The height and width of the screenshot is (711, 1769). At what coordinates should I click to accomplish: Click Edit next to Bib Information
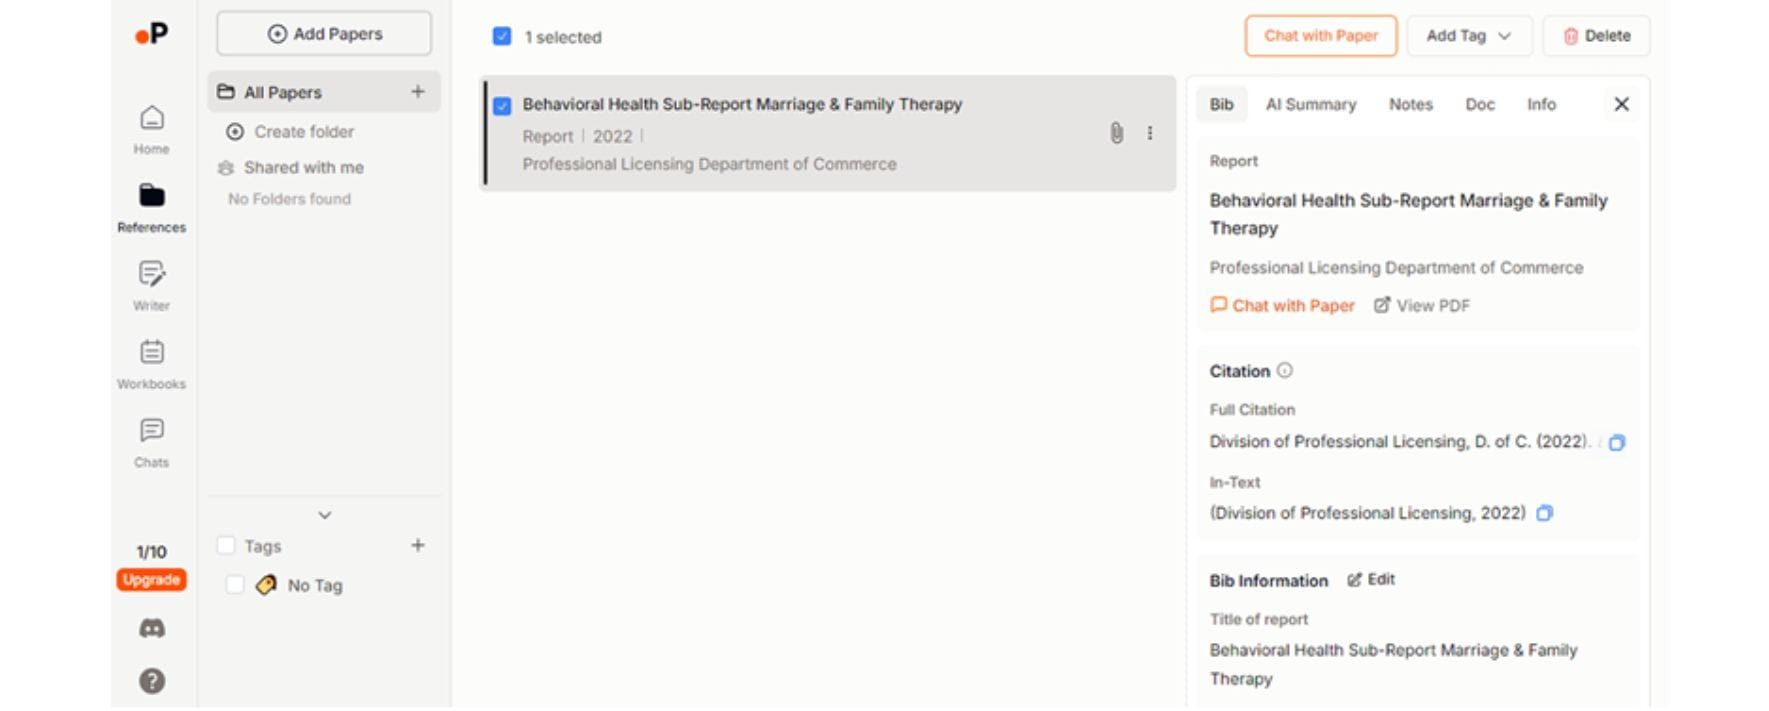pyautogui.click(x=1371, y=580)
